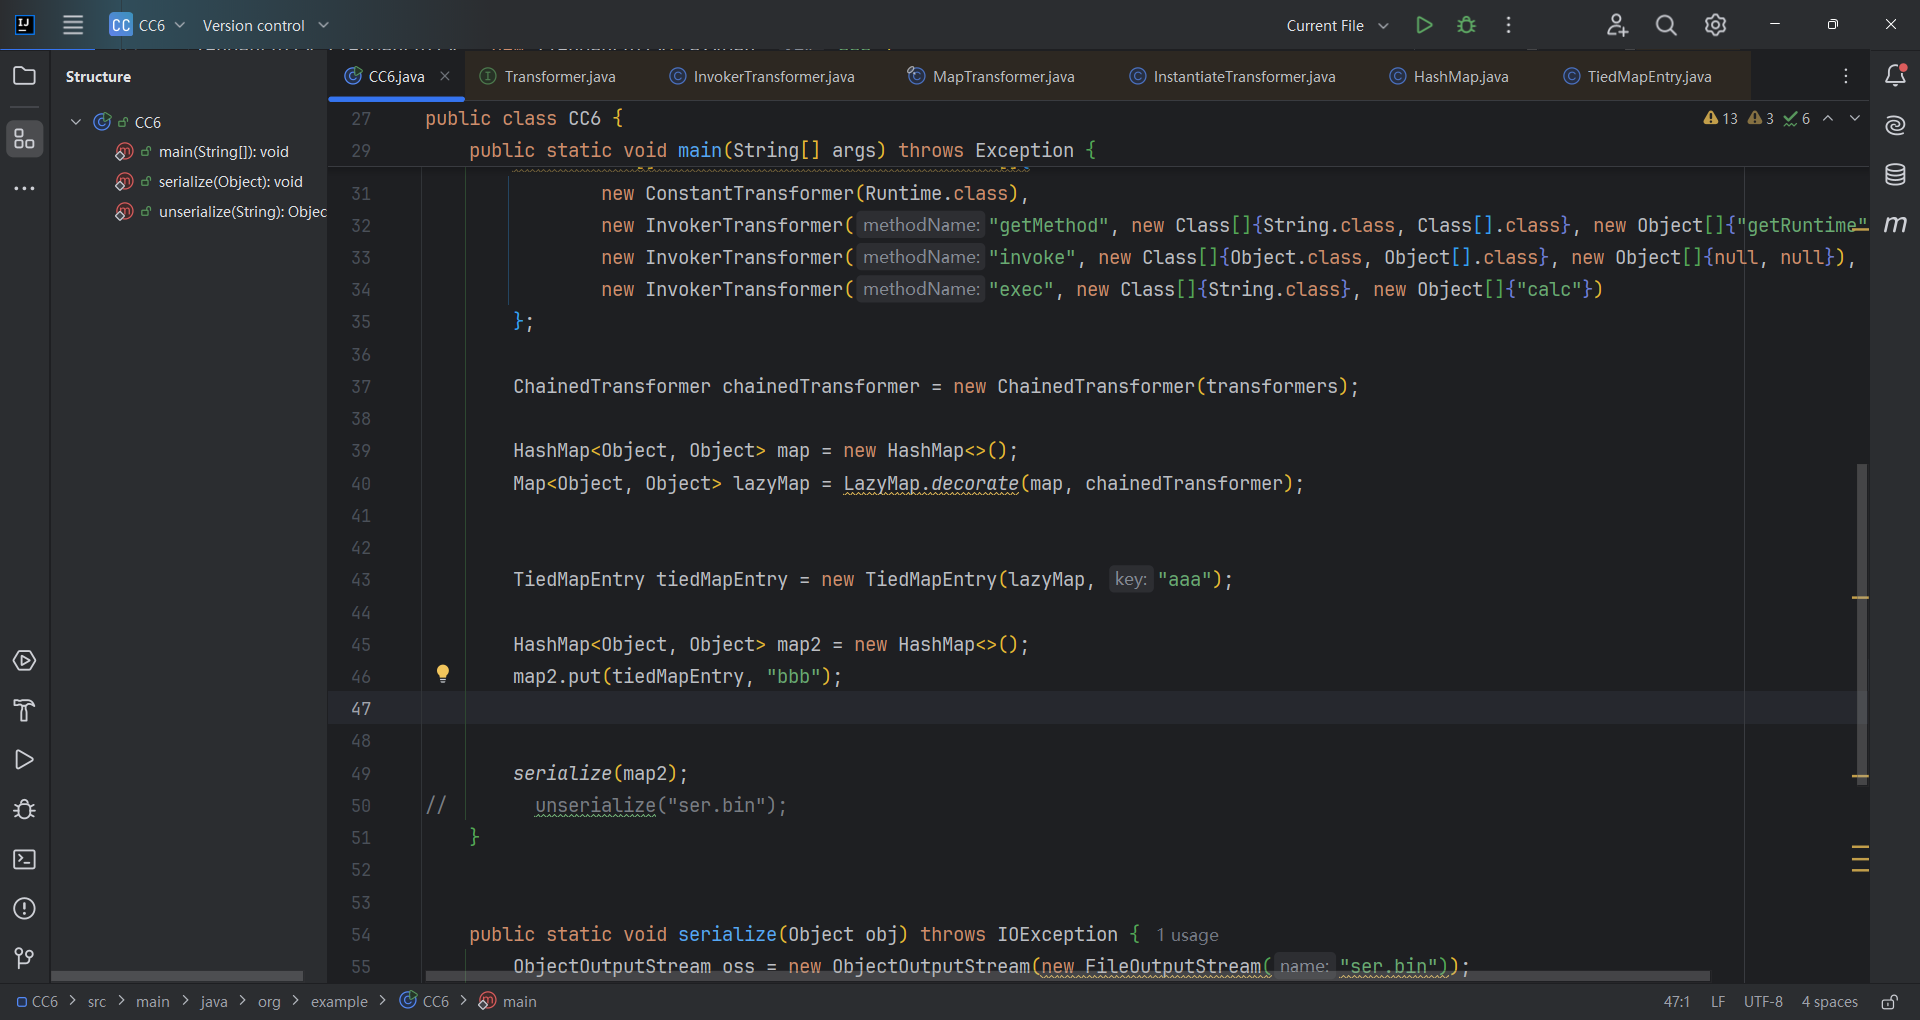The image size is (1920, 1020).
Task: Click the 13 warnings indicator
Action: pos(1720,118)
